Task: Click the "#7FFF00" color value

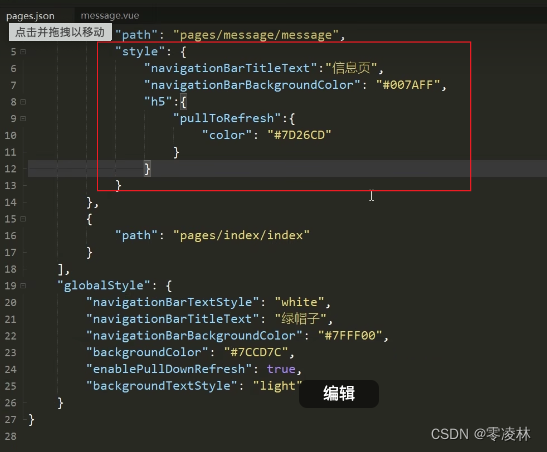Action: point(350,336)
